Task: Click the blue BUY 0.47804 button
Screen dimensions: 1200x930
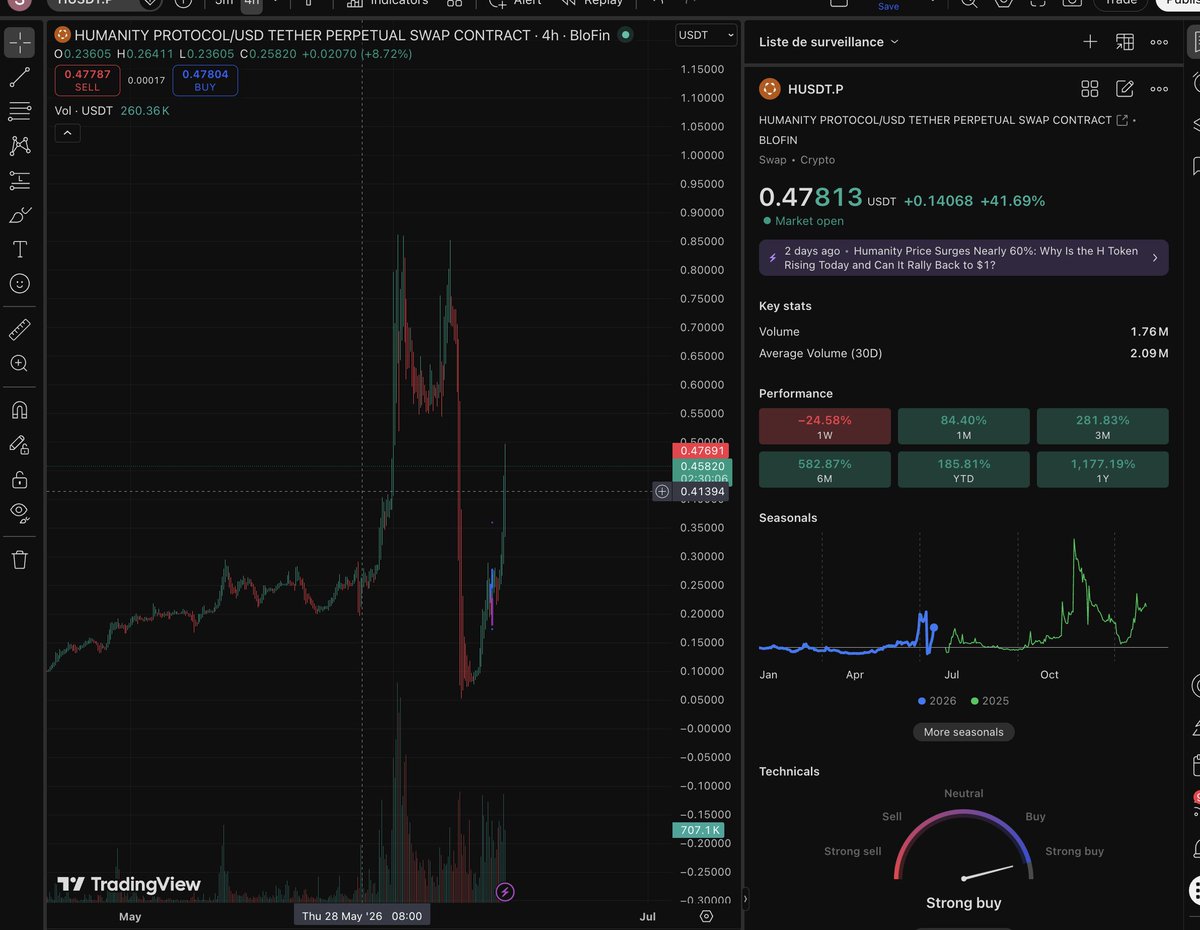Action: coord(205,80)
